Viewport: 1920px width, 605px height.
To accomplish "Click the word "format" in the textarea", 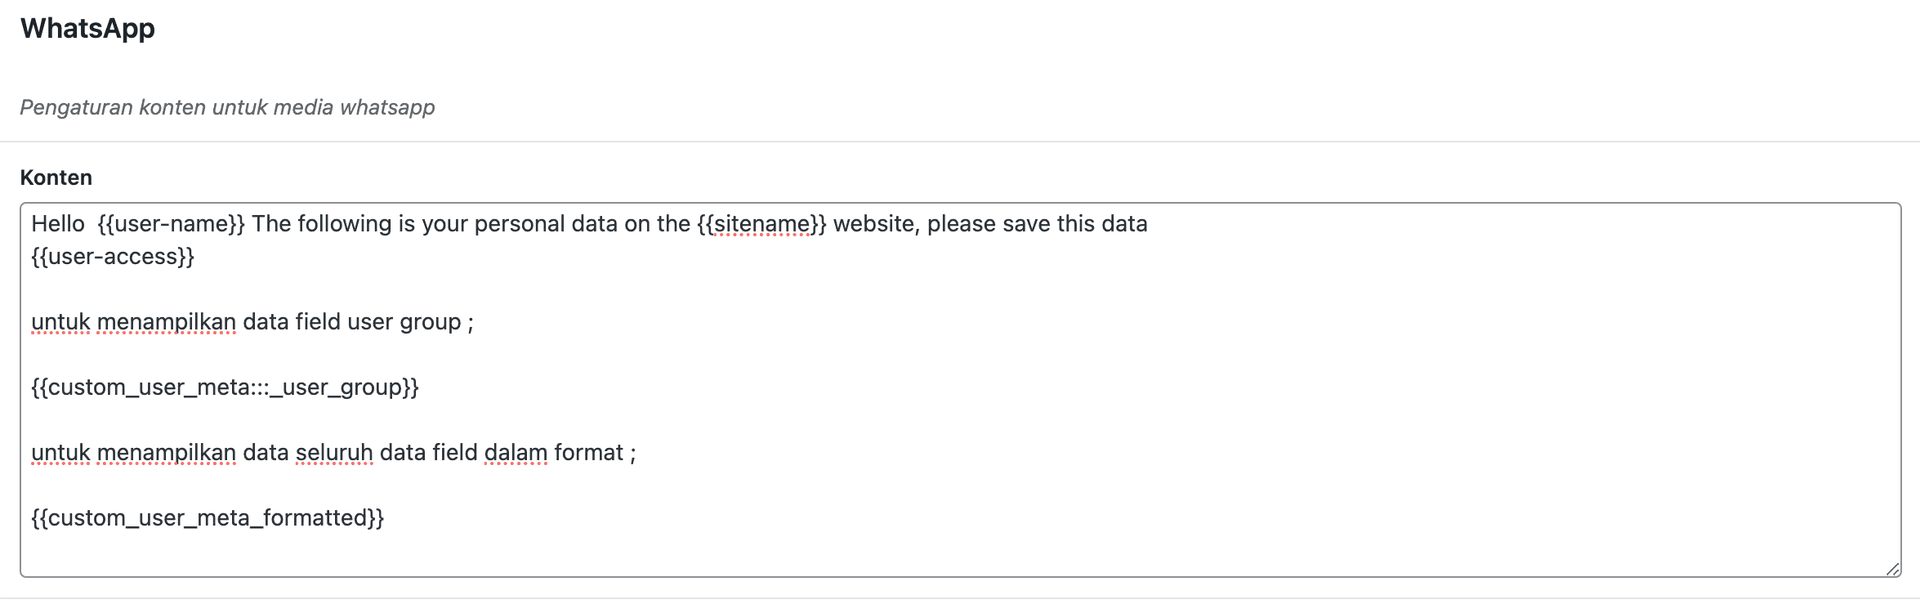I will (x=588, y=453).
